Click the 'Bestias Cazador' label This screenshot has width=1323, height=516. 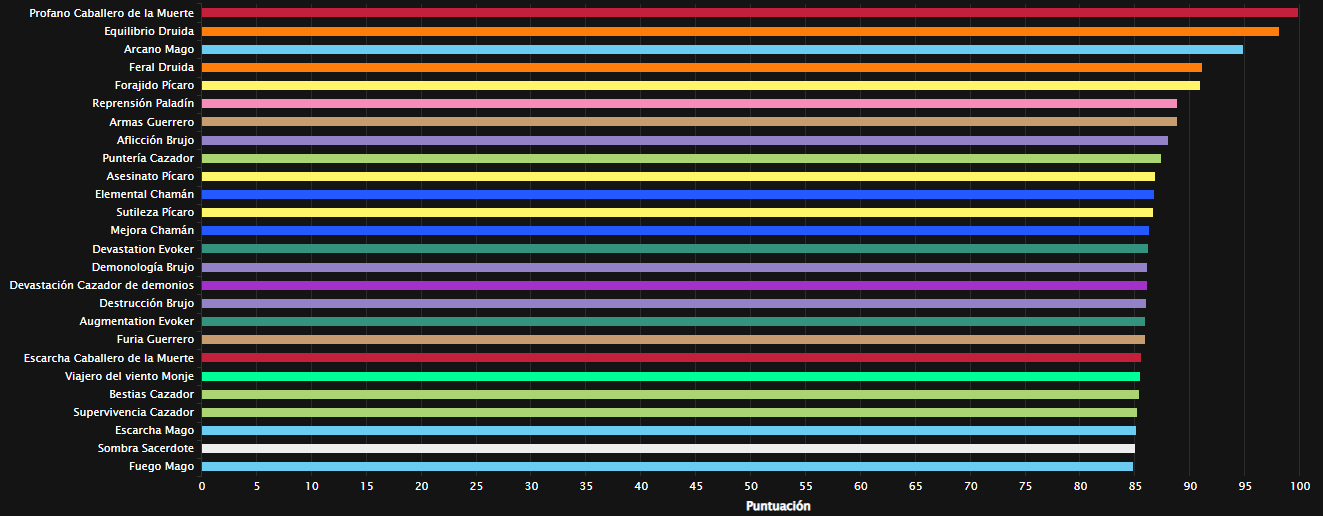point(152,394)
